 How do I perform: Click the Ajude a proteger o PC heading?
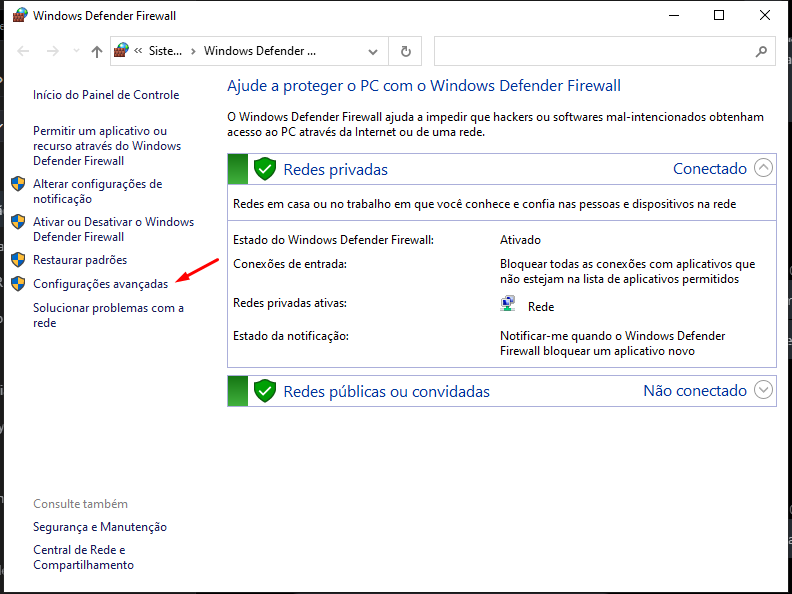(x=424, y=86)
